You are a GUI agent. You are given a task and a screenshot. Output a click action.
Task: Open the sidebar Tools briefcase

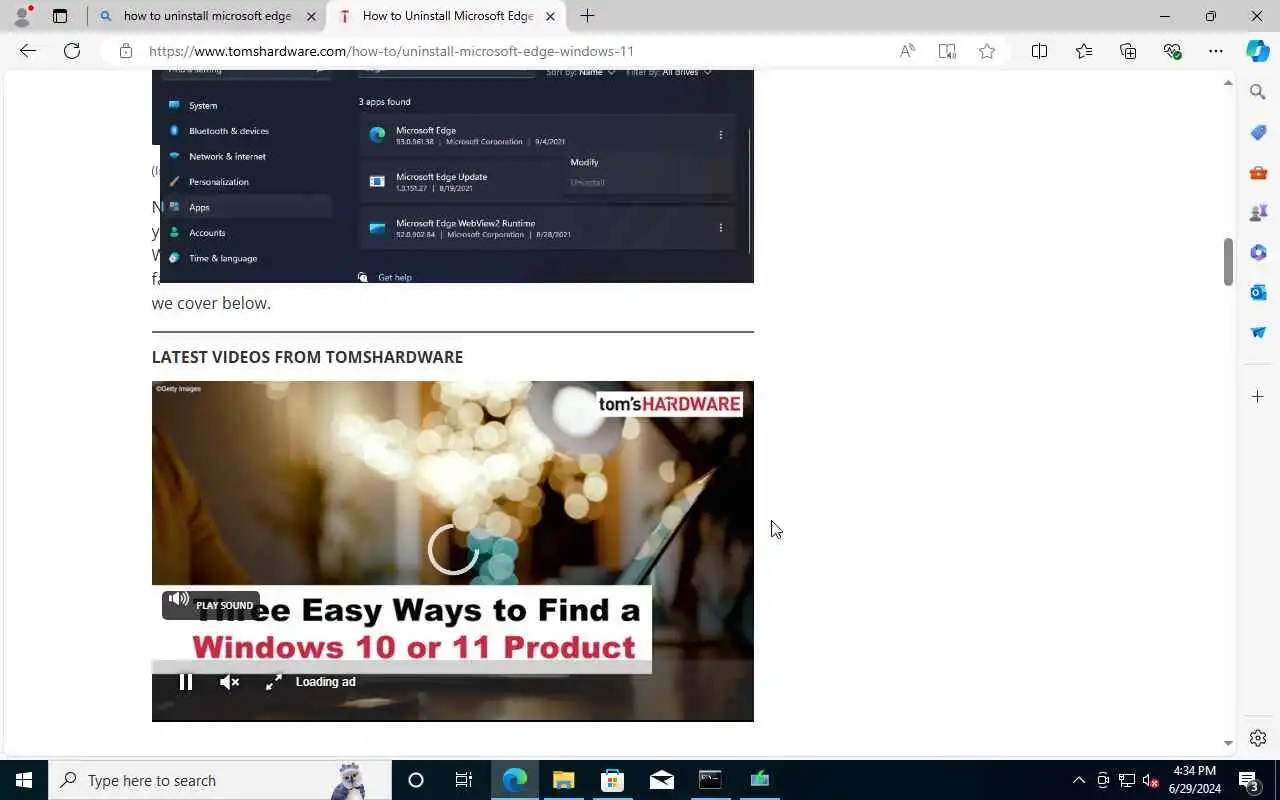pos(1258,172)
